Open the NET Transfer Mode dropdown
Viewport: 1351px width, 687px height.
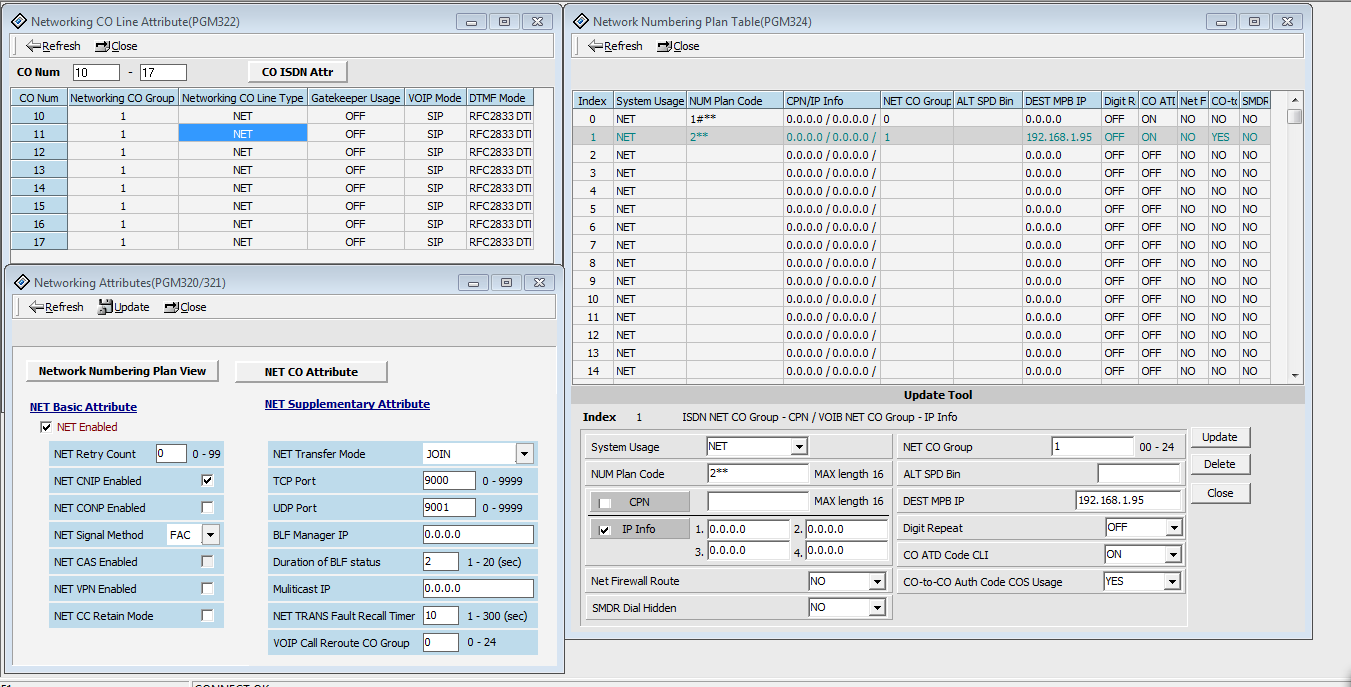(x=524, y=454)
